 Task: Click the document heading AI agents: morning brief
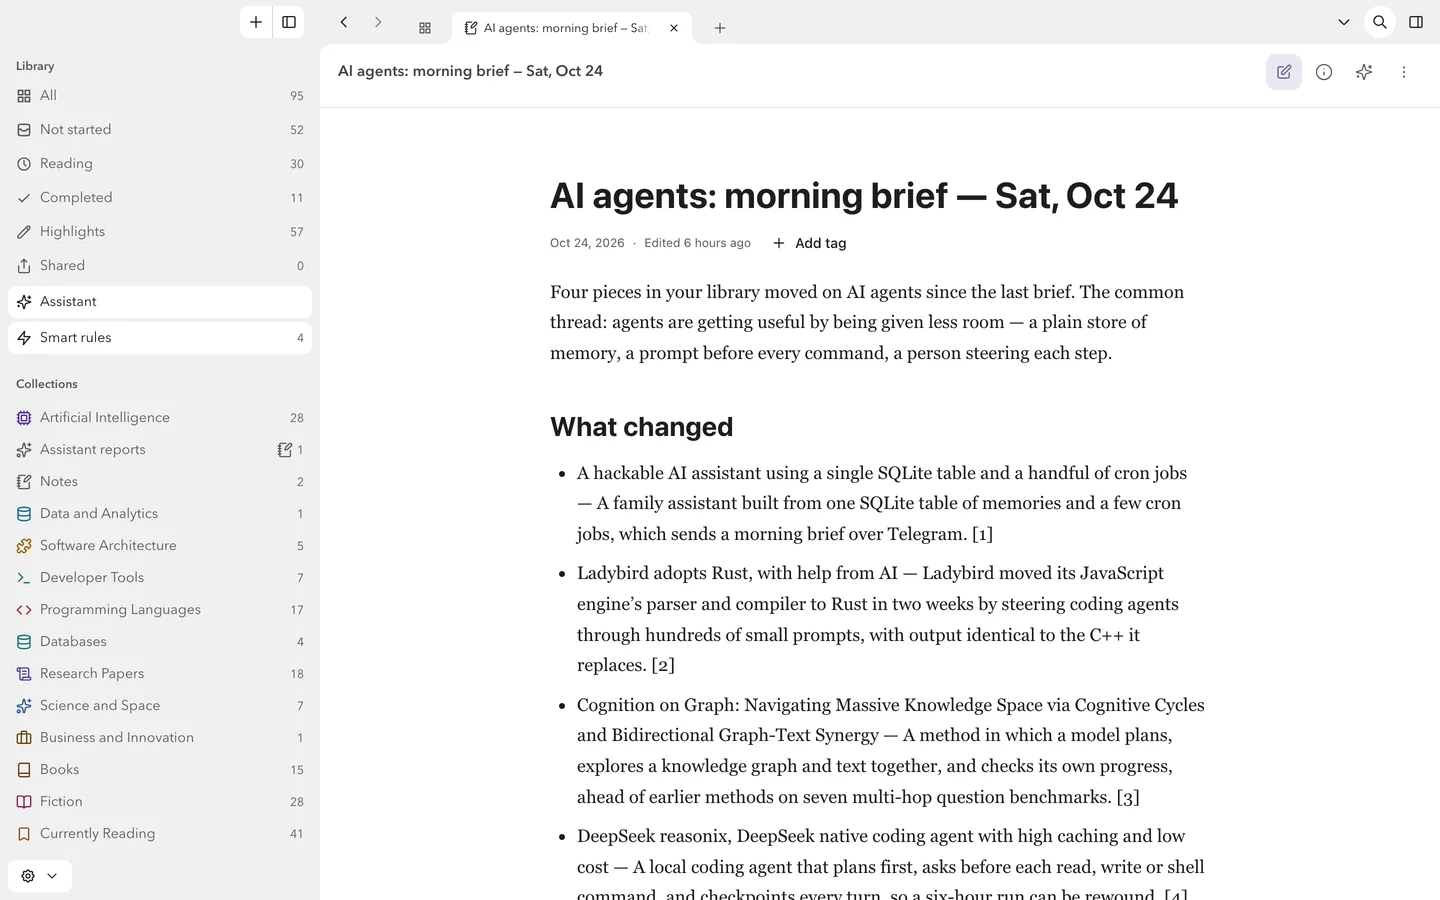864,196
